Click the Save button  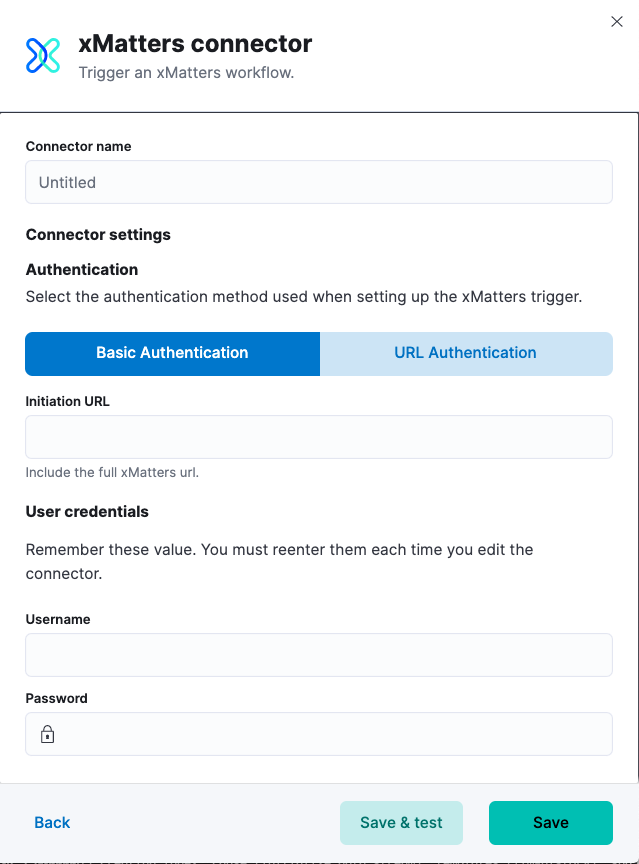550,822
